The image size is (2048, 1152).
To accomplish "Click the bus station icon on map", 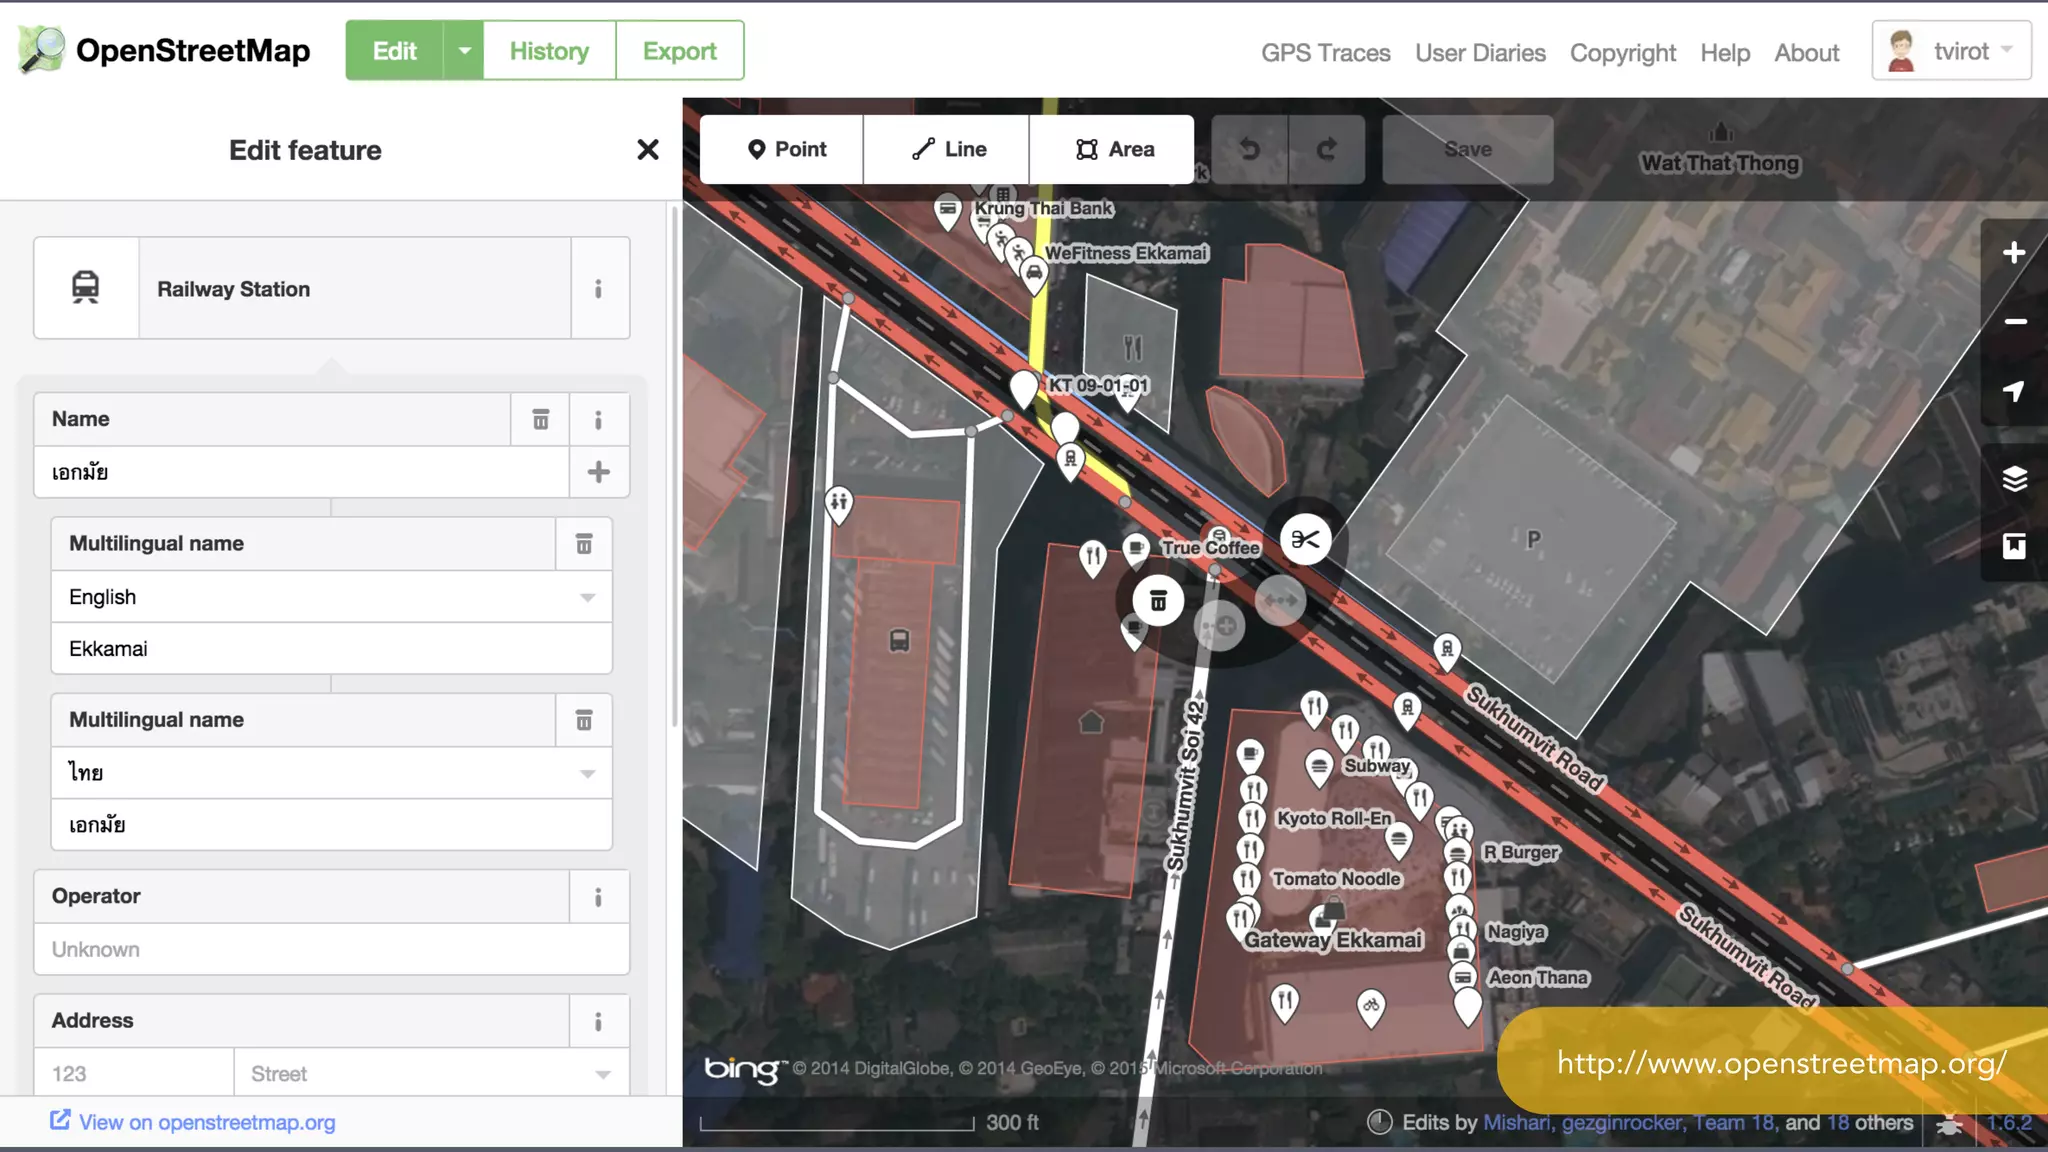I will 899,640.
